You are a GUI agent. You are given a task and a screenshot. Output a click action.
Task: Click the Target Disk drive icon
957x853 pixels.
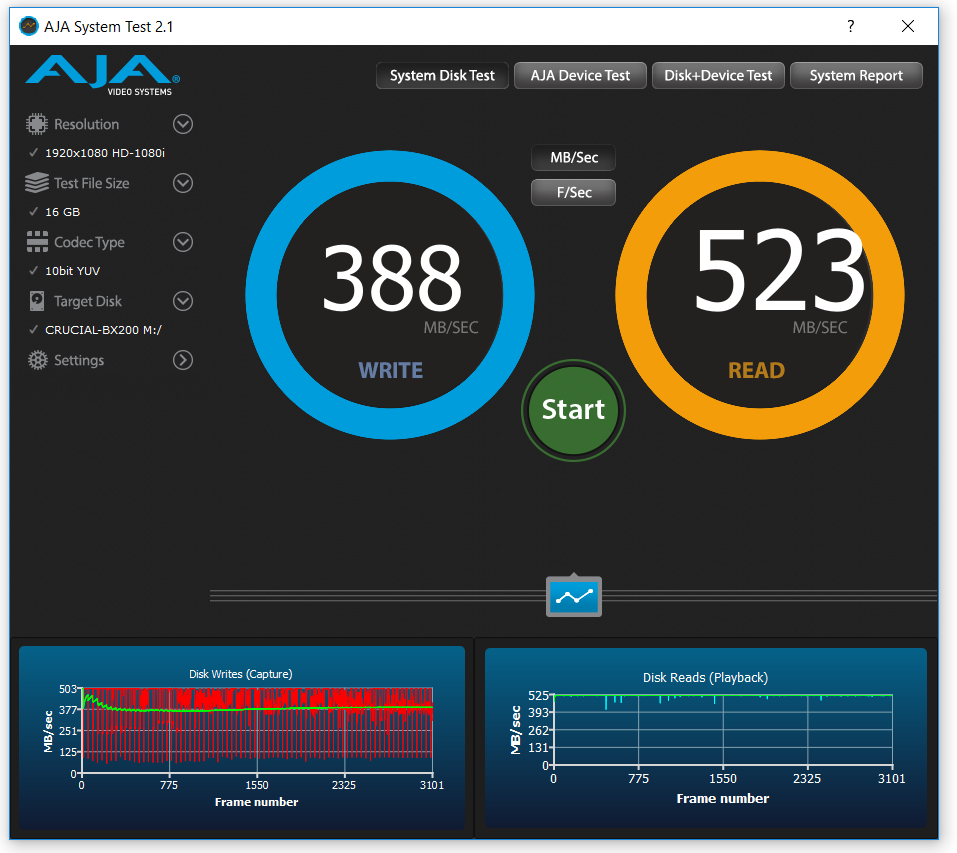pos(37,301)
